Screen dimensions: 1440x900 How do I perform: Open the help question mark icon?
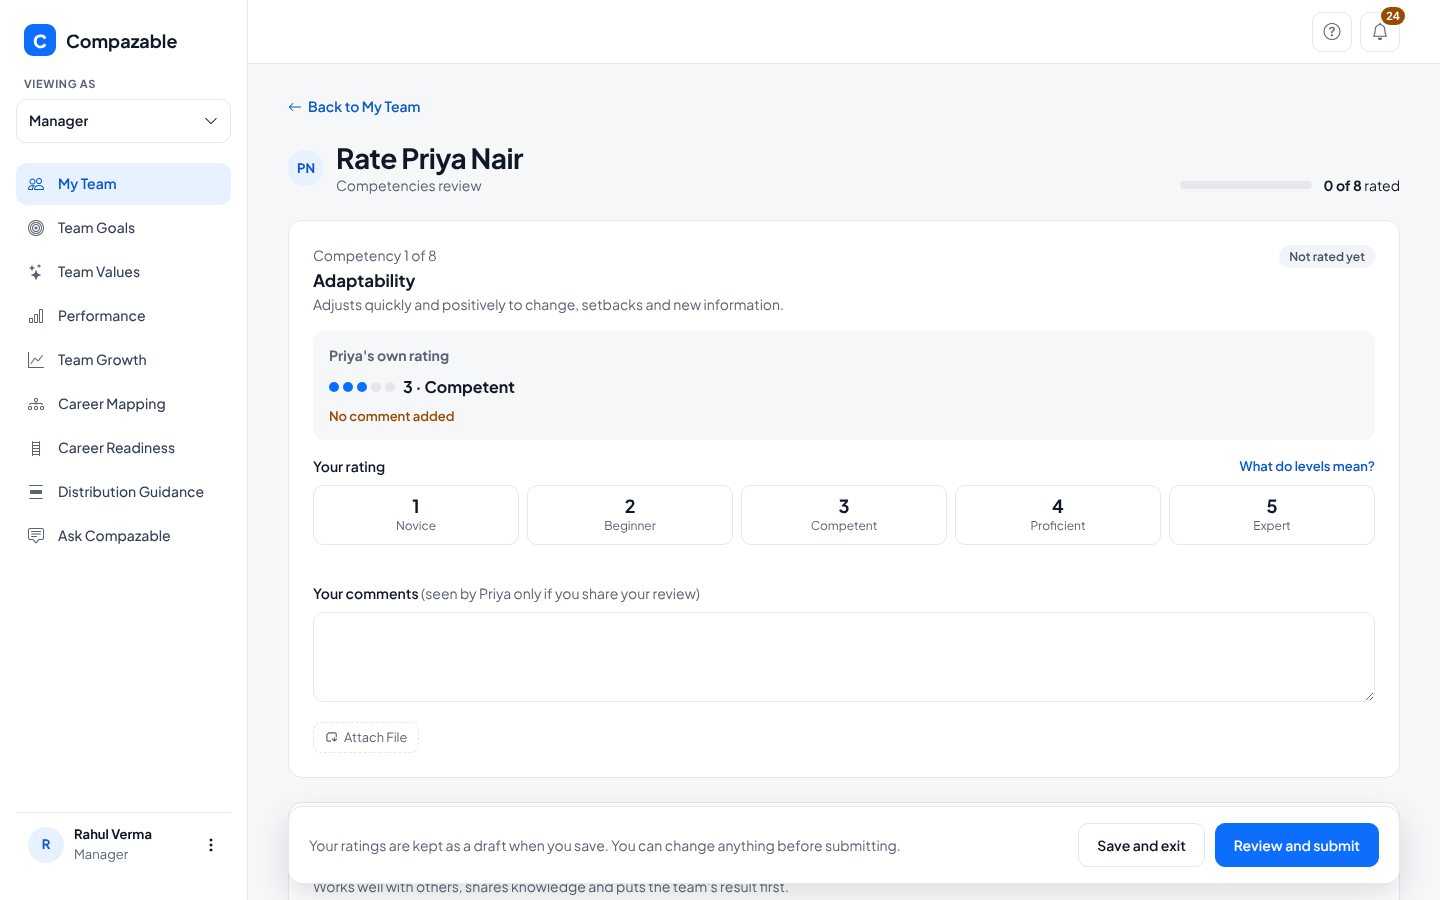pos(1332,32)
